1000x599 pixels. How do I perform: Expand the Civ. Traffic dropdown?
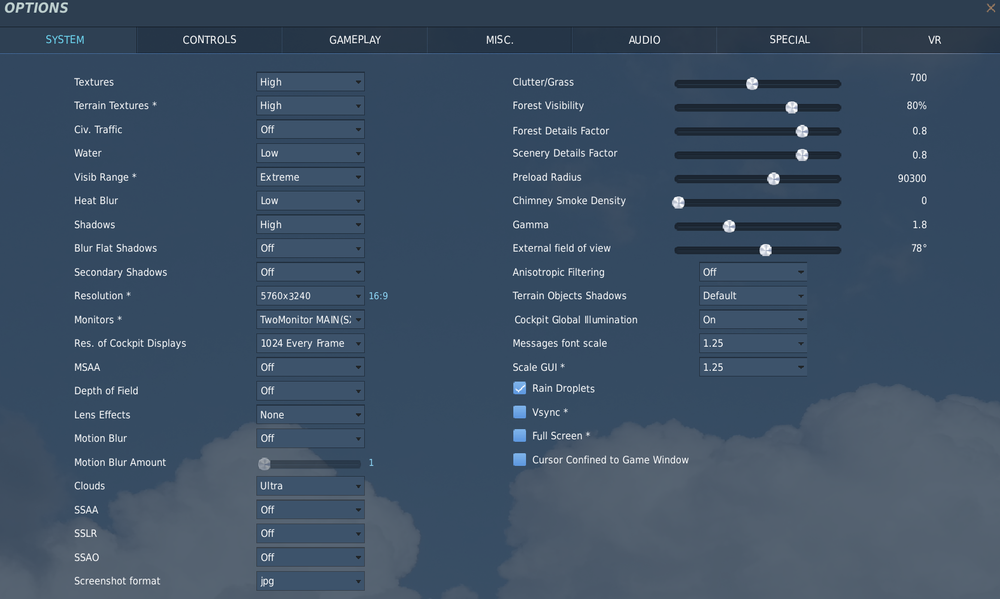click(x=310, y=129)
